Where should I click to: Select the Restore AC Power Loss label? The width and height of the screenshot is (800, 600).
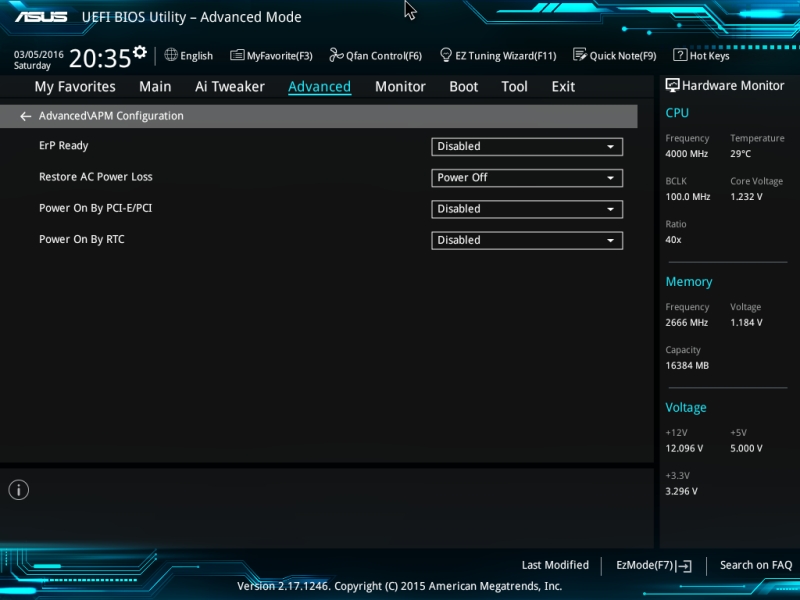coord(96,177)
